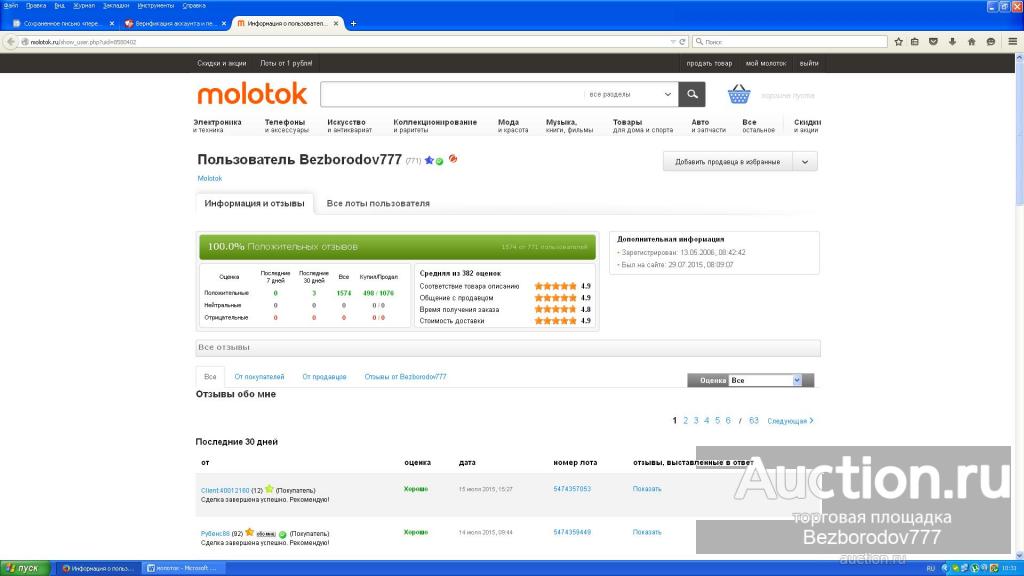Image resolution: width=1024 pixels, height=576 pixels.
Task: Open the 'Электроника и техника' category
Action: (x=217, y=126)
